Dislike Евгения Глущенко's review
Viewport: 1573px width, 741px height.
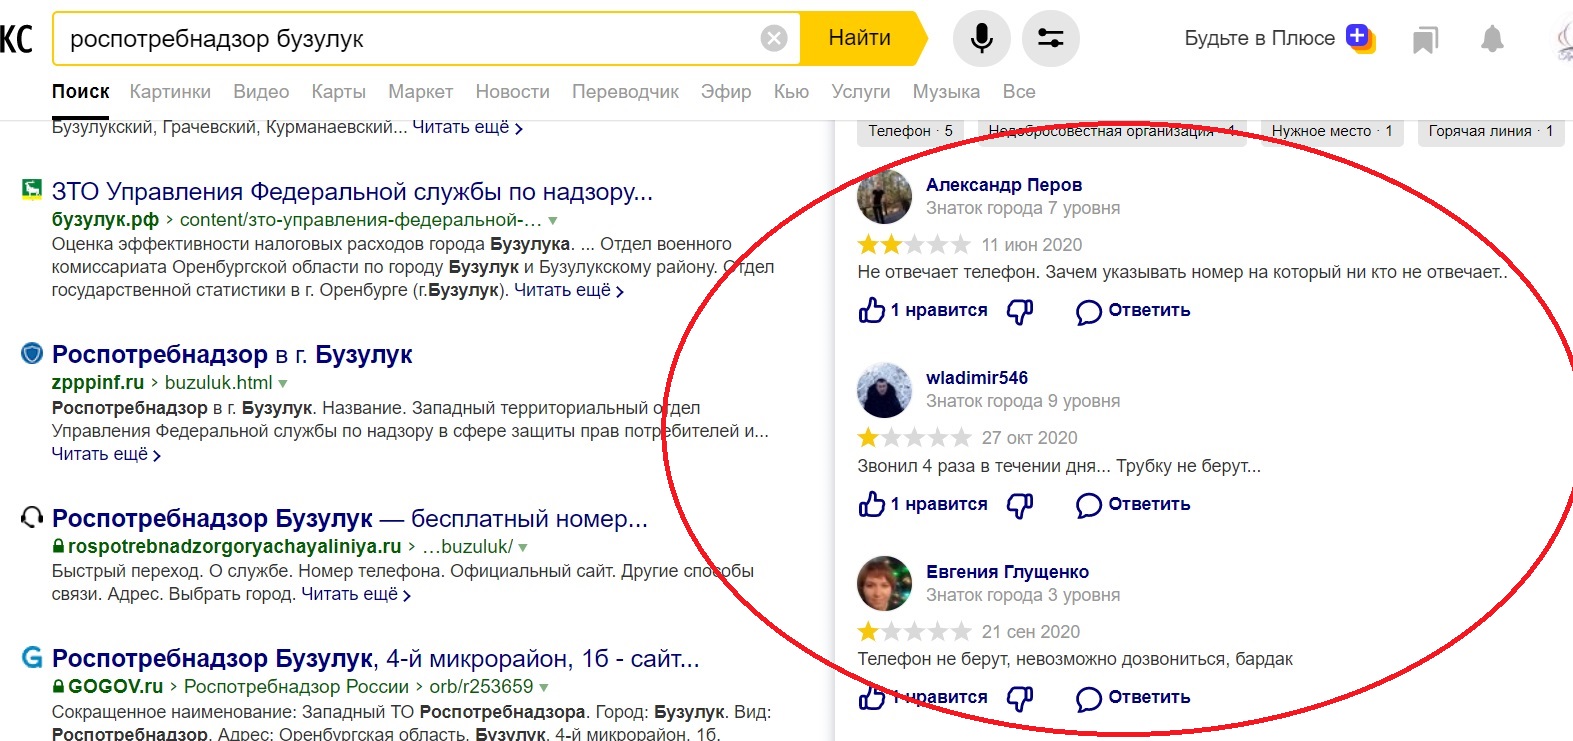(1019, 698)
